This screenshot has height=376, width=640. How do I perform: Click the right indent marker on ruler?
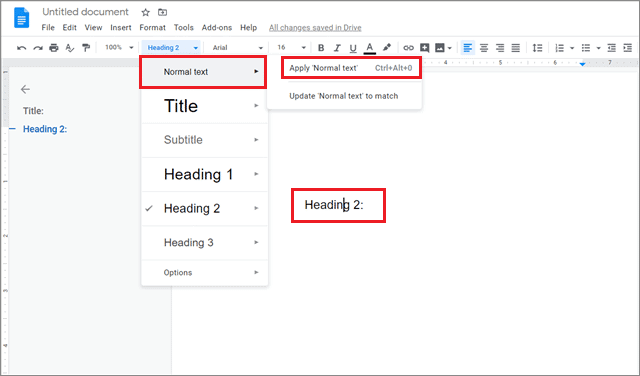tap(582, 64)
